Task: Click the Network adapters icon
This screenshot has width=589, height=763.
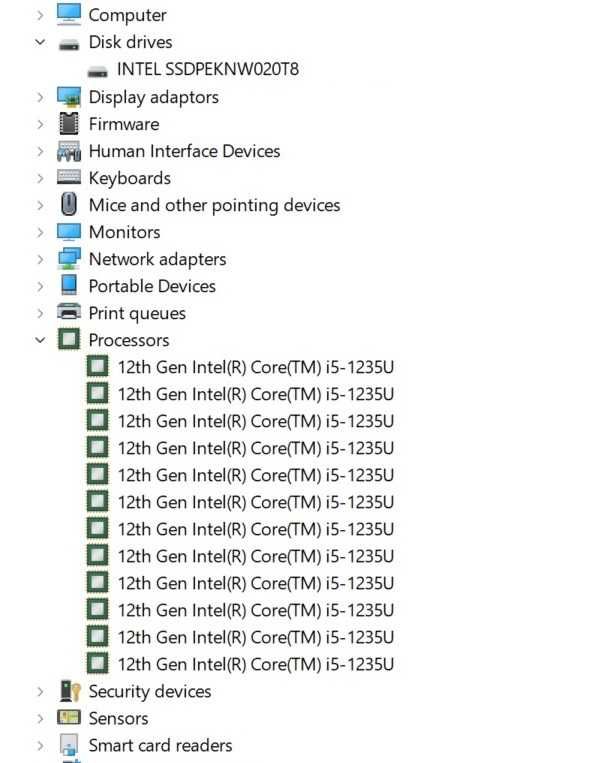Action: coord(69,258)
